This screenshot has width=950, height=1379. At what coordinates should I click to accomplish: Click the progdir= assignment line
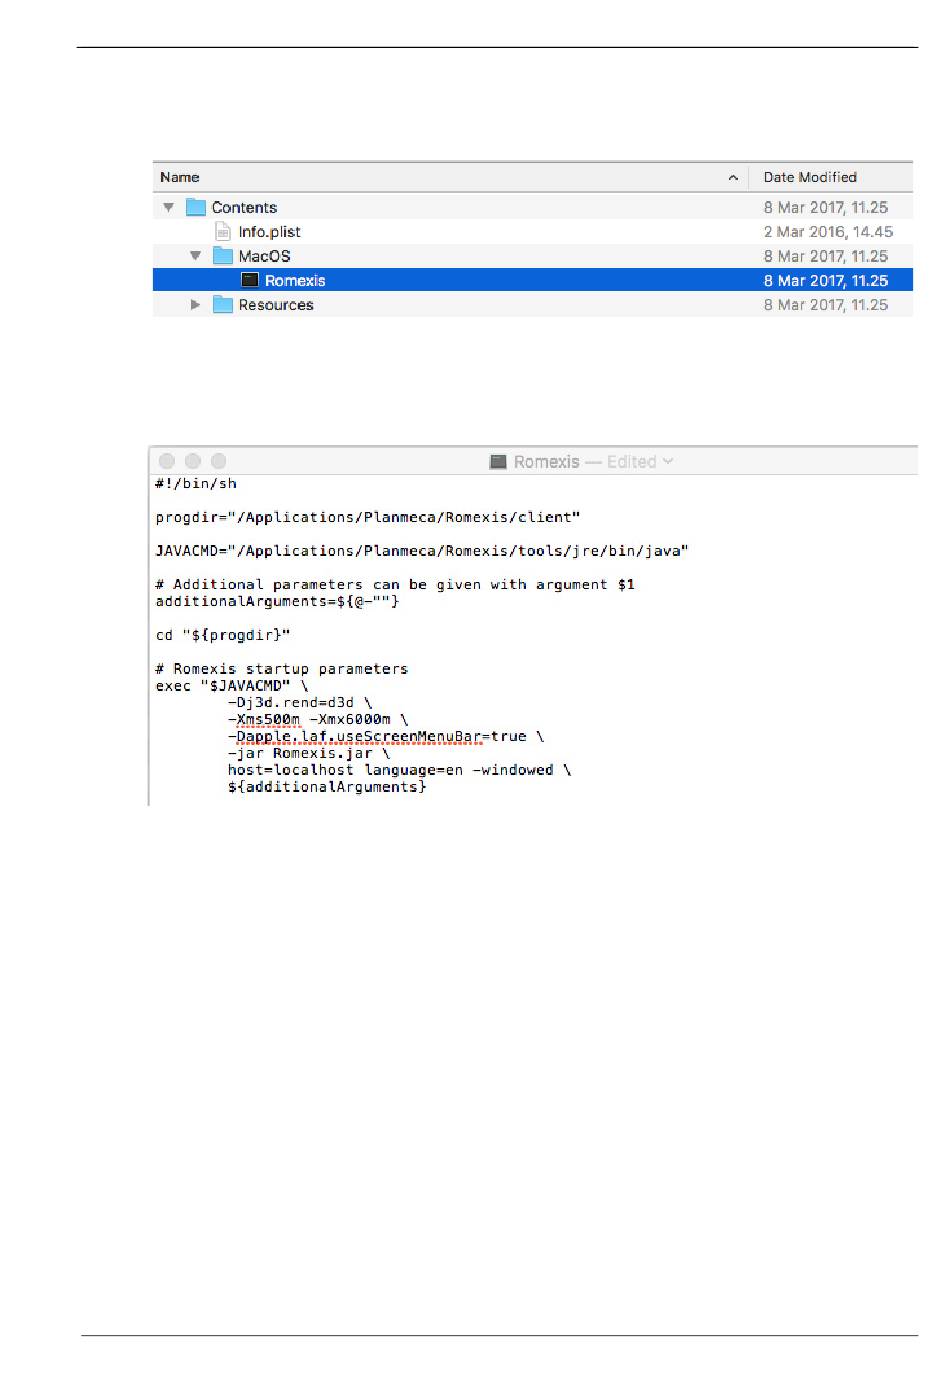coord(368,518)
